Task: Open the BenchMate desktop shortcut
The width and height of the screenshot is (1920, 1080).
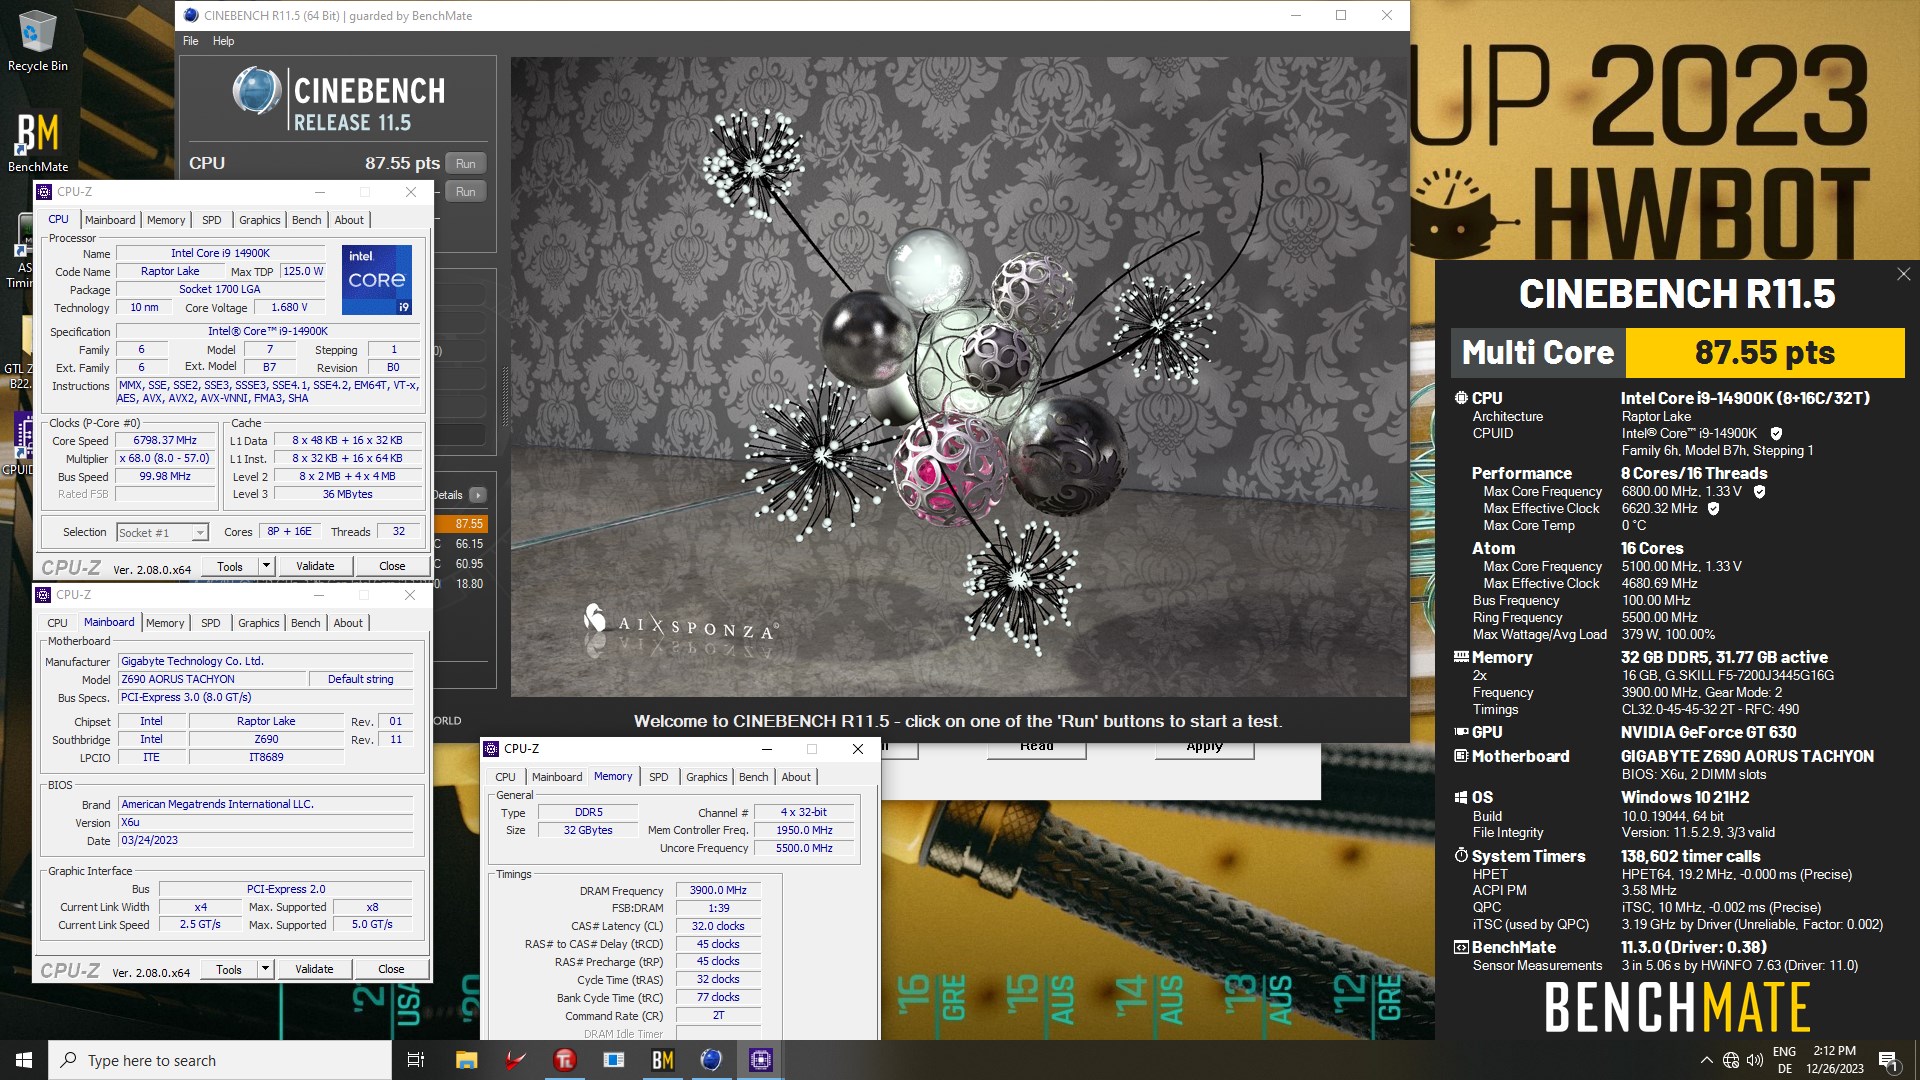Action: point(37,140)
